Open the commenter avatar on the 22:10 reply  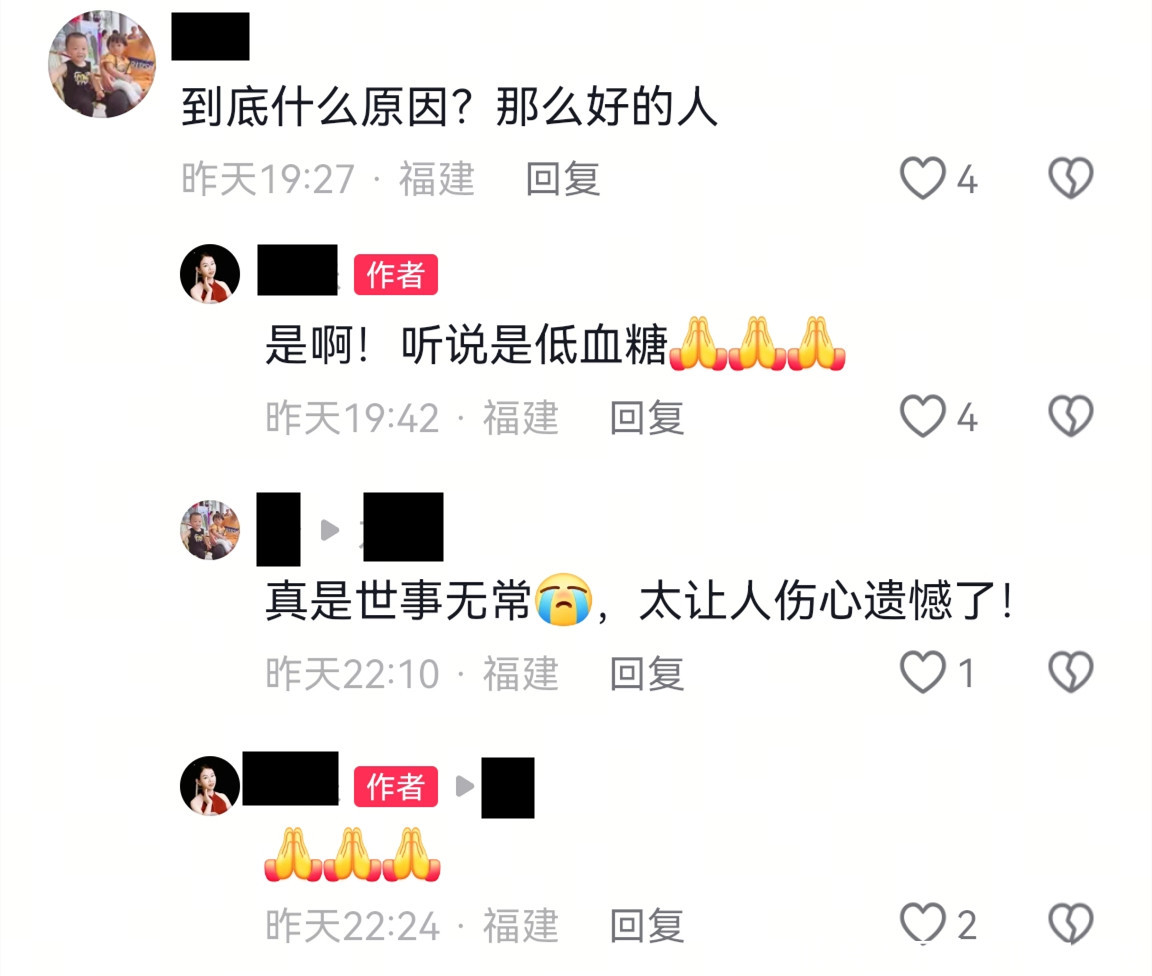coord(210,530)
